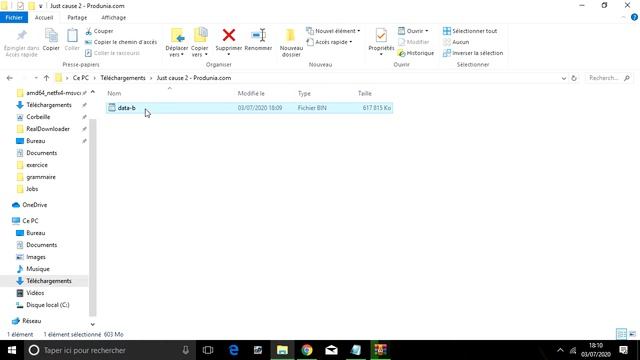640x360 pixels.
Task: Sort by the Nom column header
Action: [x=114, y=93]
